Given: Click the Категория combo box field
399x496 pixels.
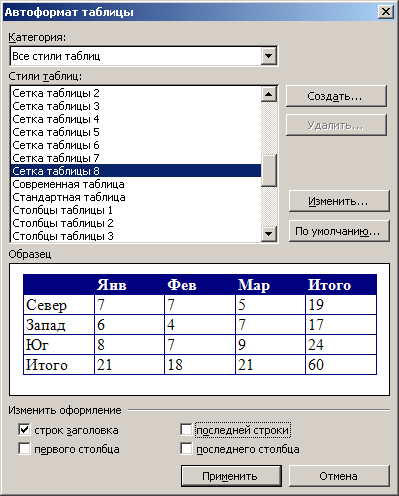Looking at the screenshot, I should 144,56.
